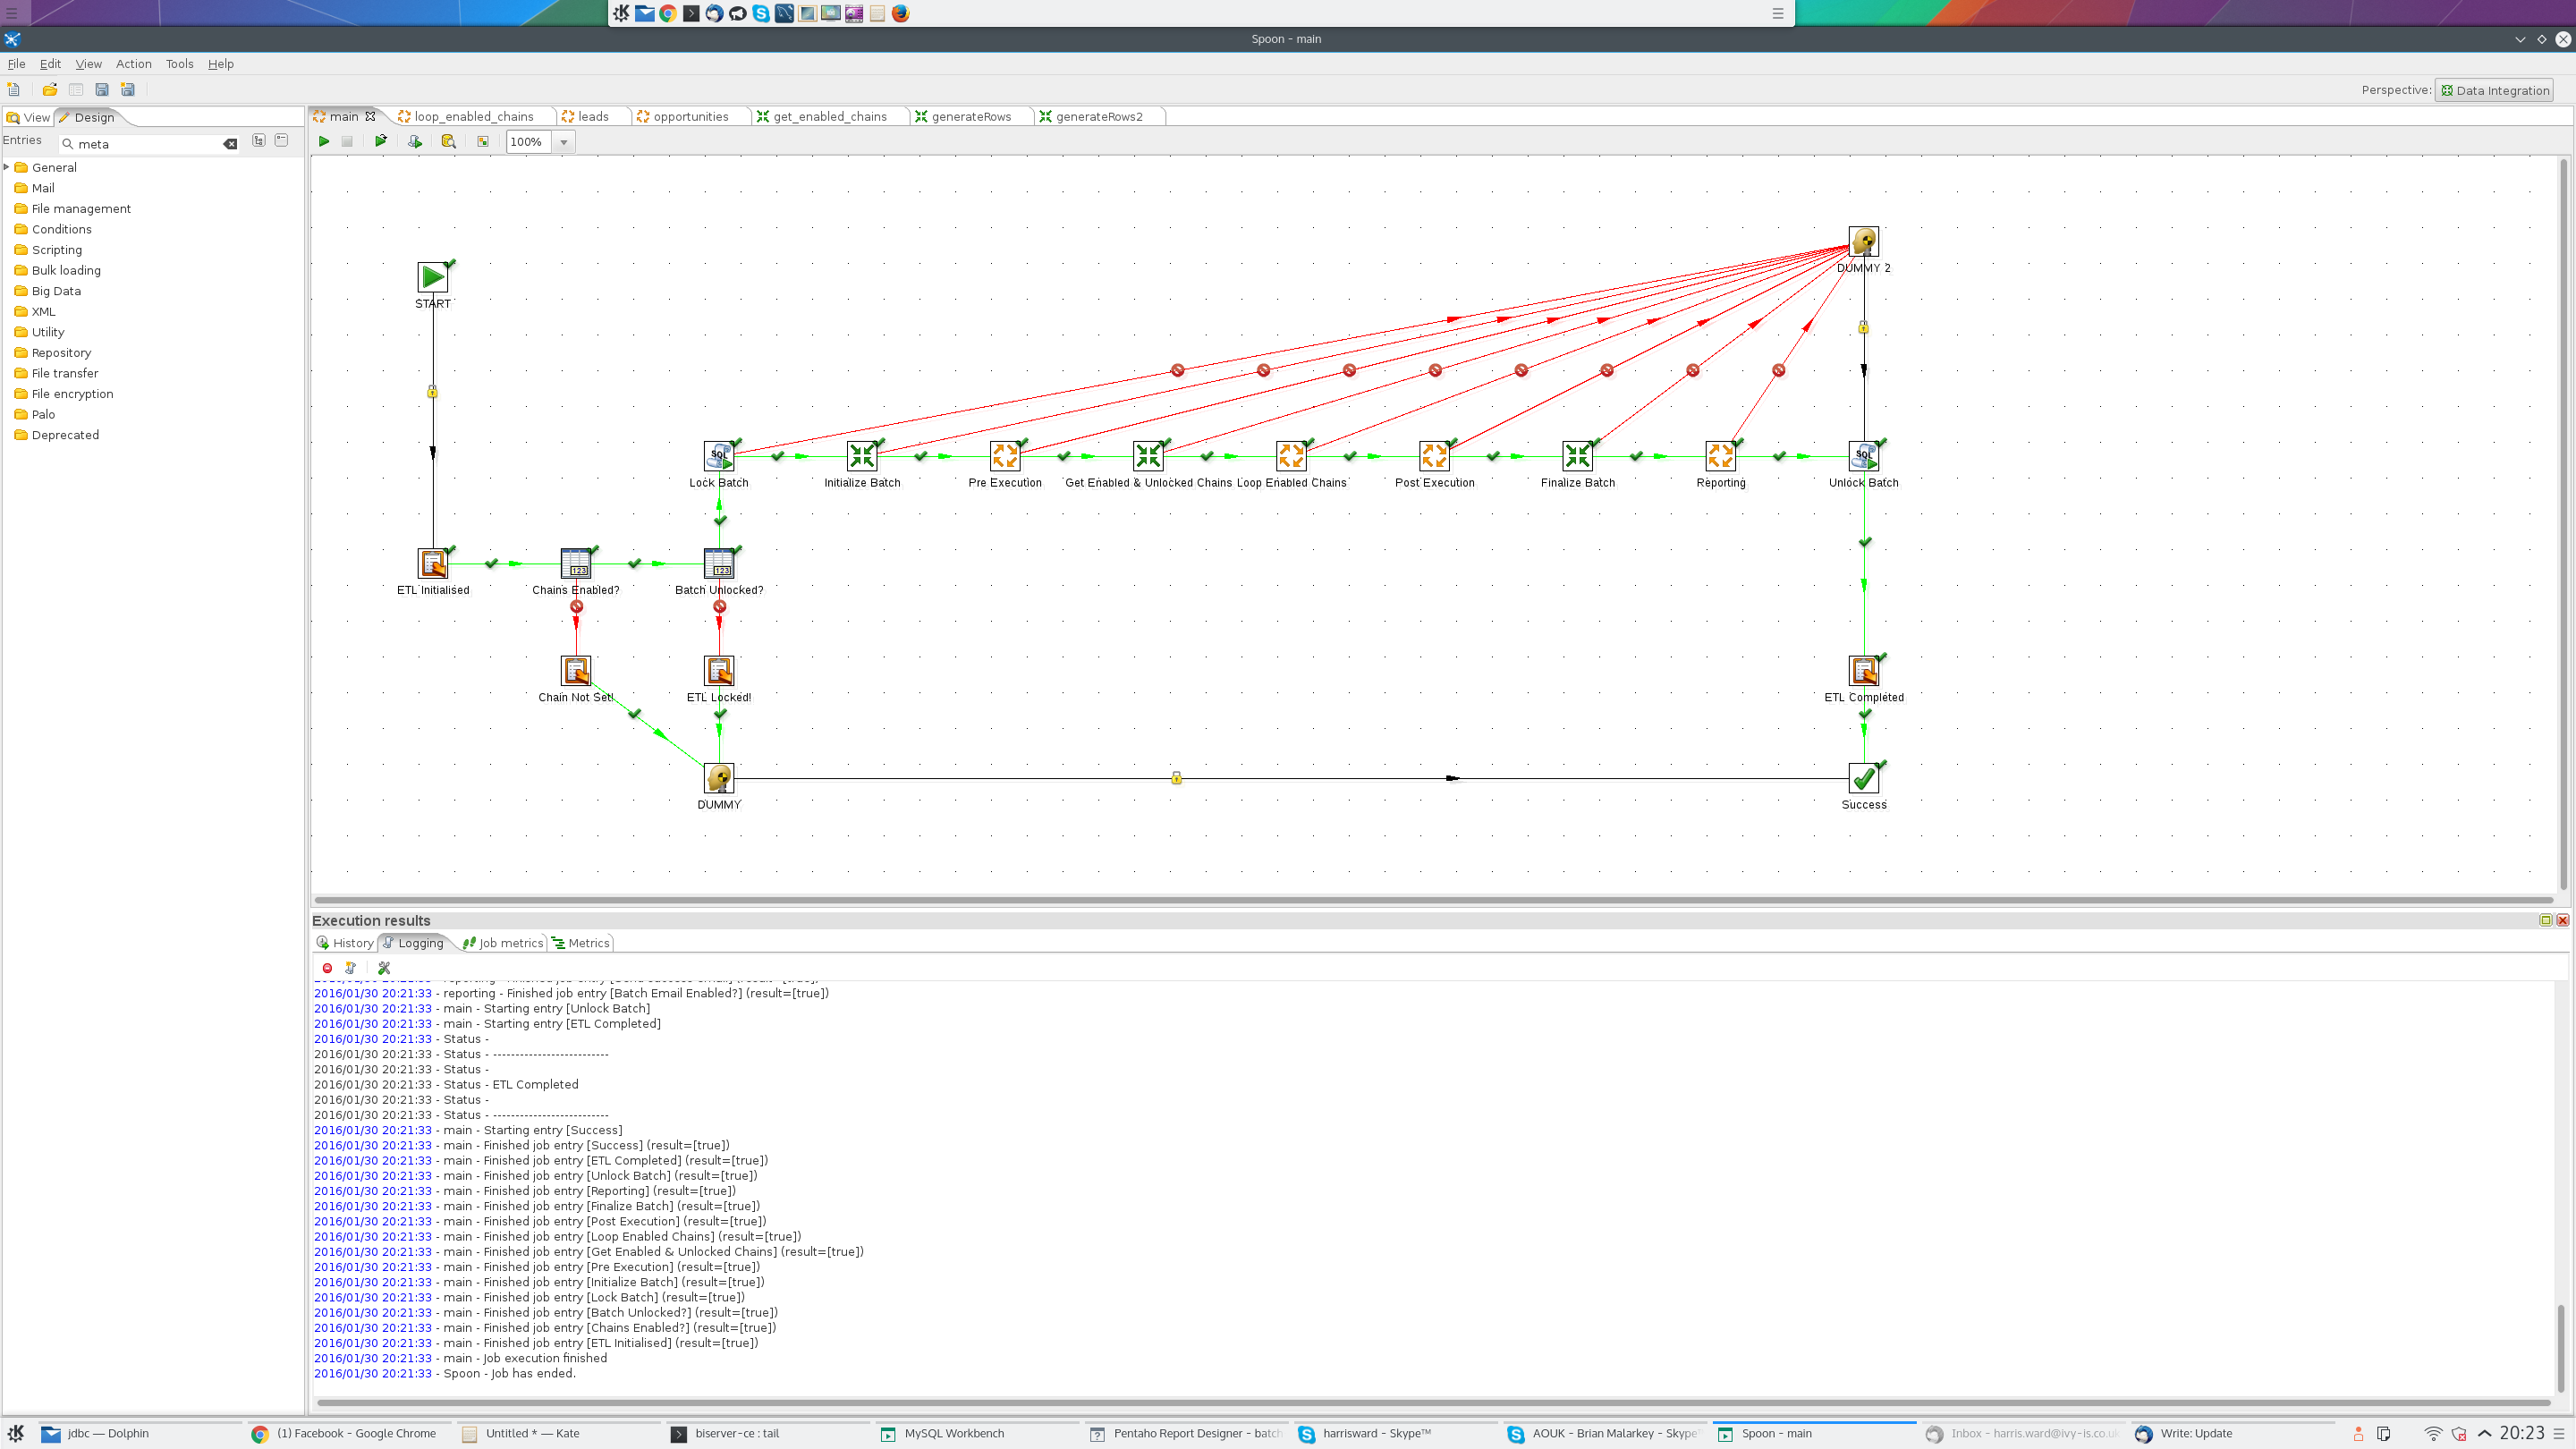The height and width of the screenshot is (1449, 2576).
Task: Open the File menu
Action: point(16,64)
